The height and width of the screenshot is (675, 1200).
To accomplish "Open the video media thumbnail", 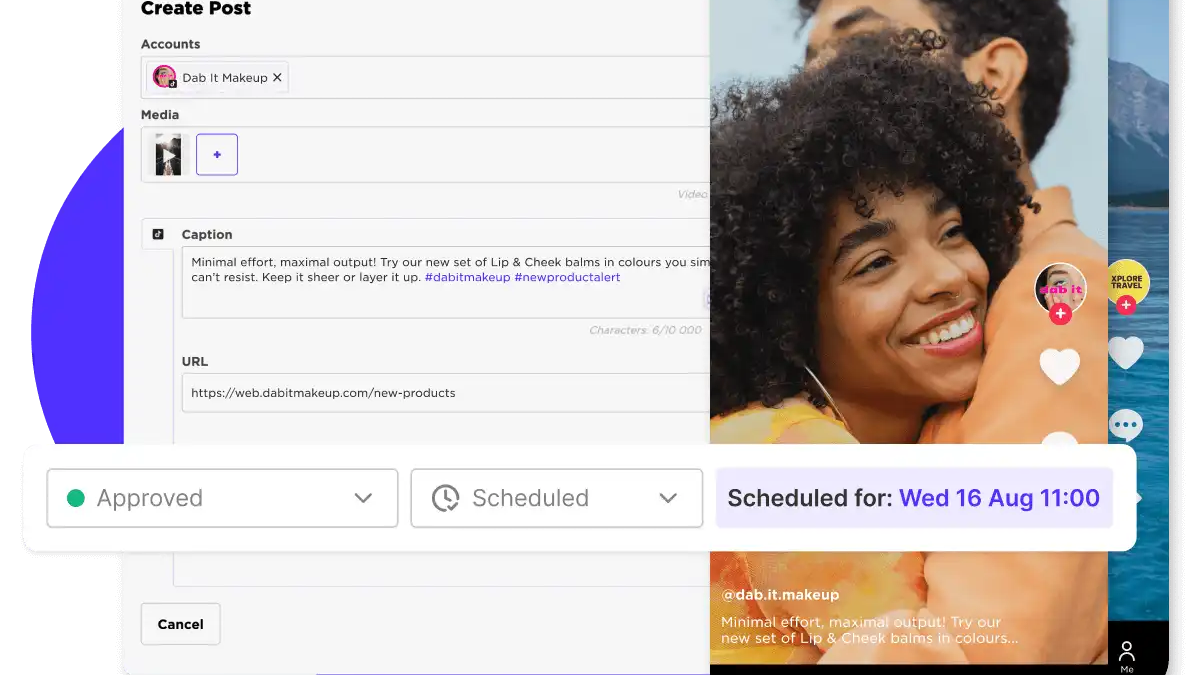I will (x=168, y=155).
